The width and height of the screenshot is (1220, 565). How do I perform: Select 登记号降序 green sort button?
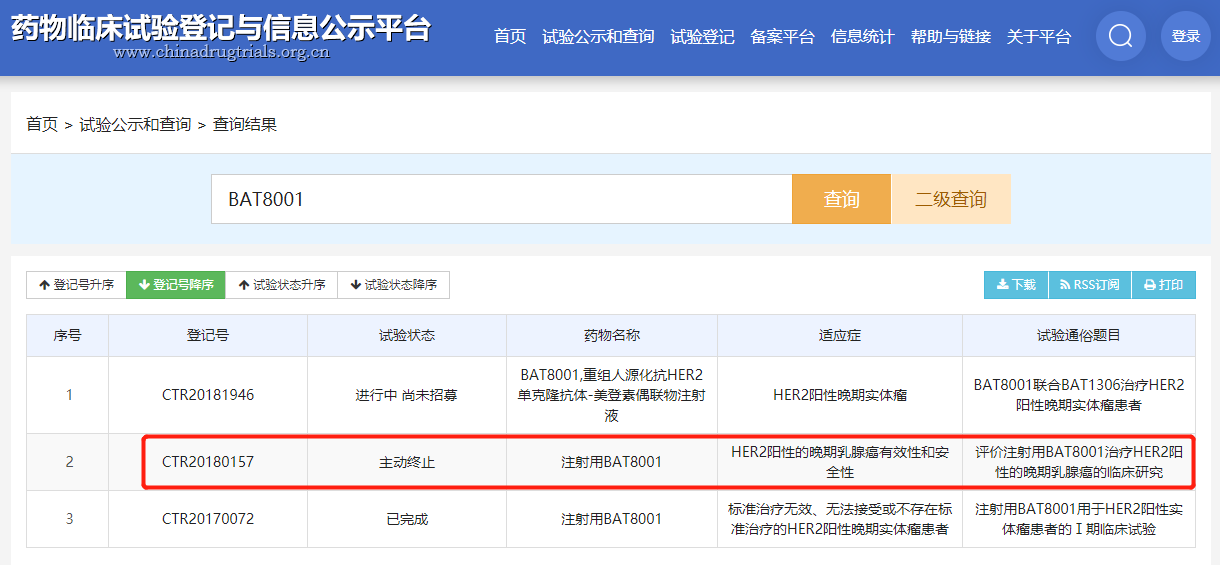(x=176, y=285)
